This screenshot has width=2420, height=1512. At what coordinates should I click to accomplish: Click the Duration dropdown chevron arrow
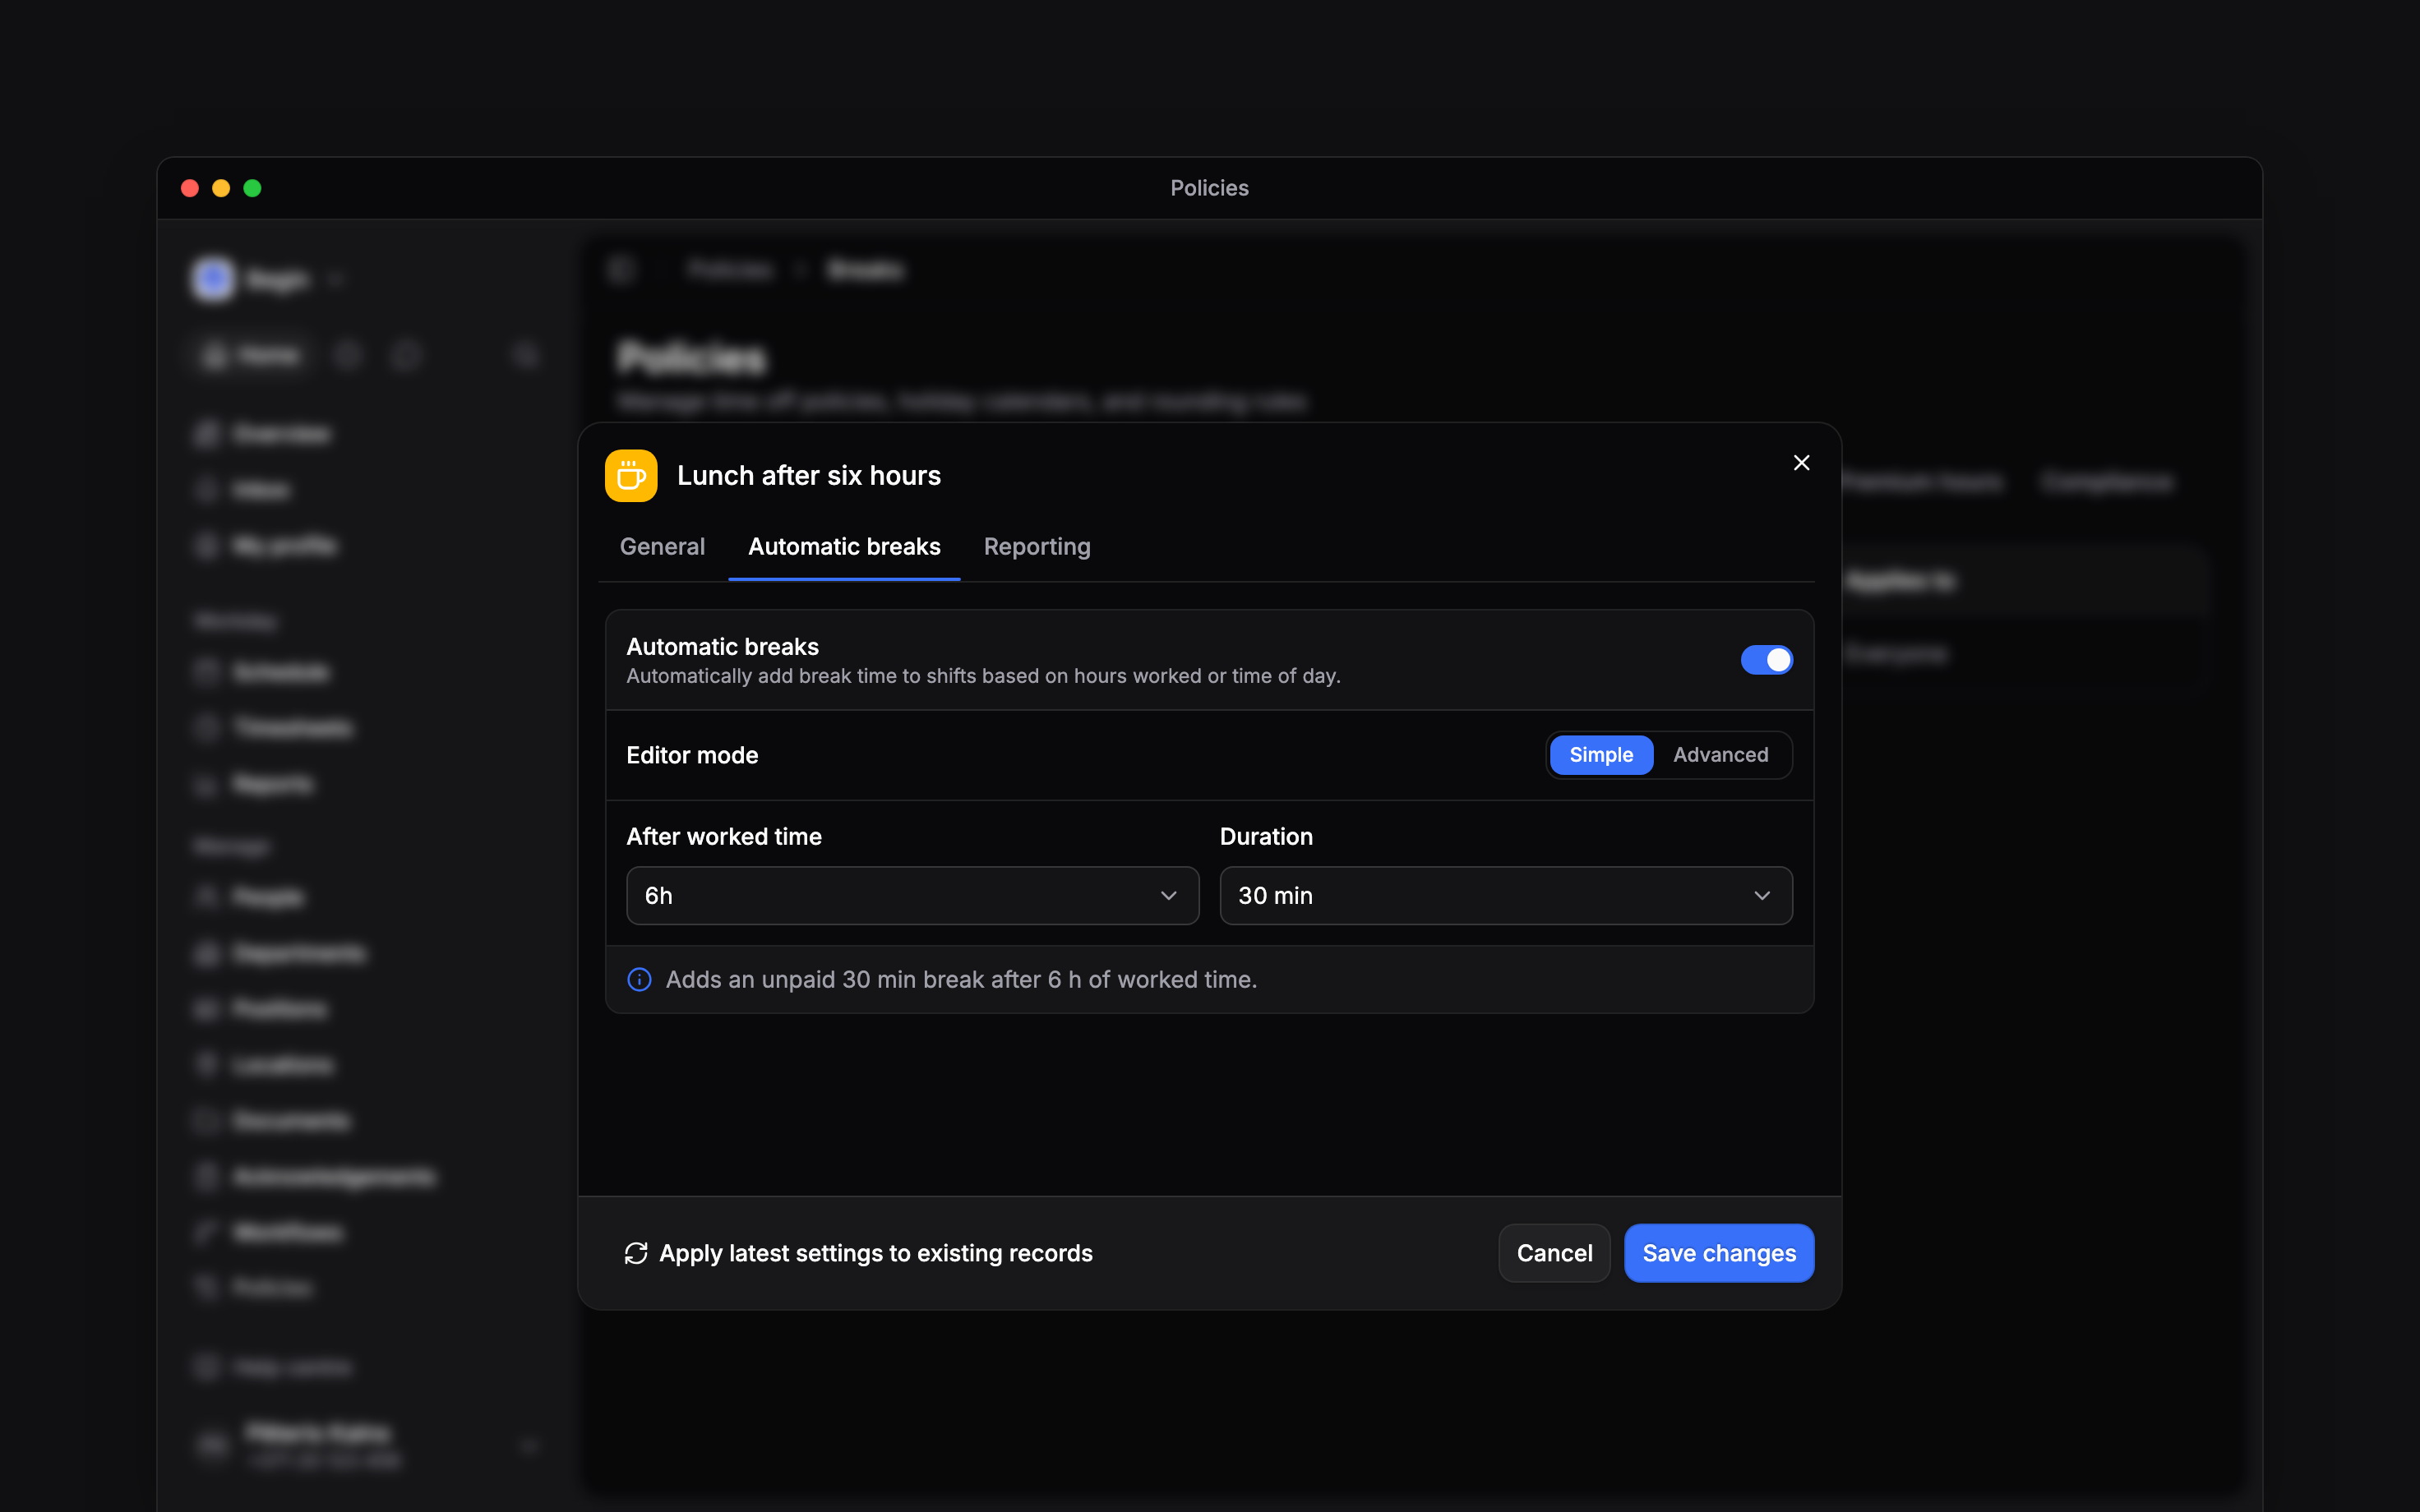pos(1762,895)
